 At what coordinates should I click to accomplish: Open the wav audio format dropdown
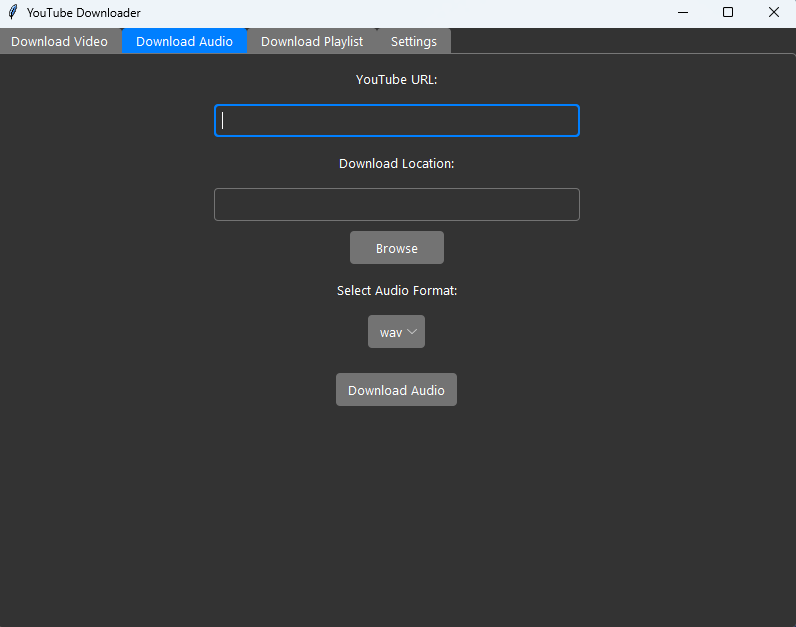(x=396, y=332)
